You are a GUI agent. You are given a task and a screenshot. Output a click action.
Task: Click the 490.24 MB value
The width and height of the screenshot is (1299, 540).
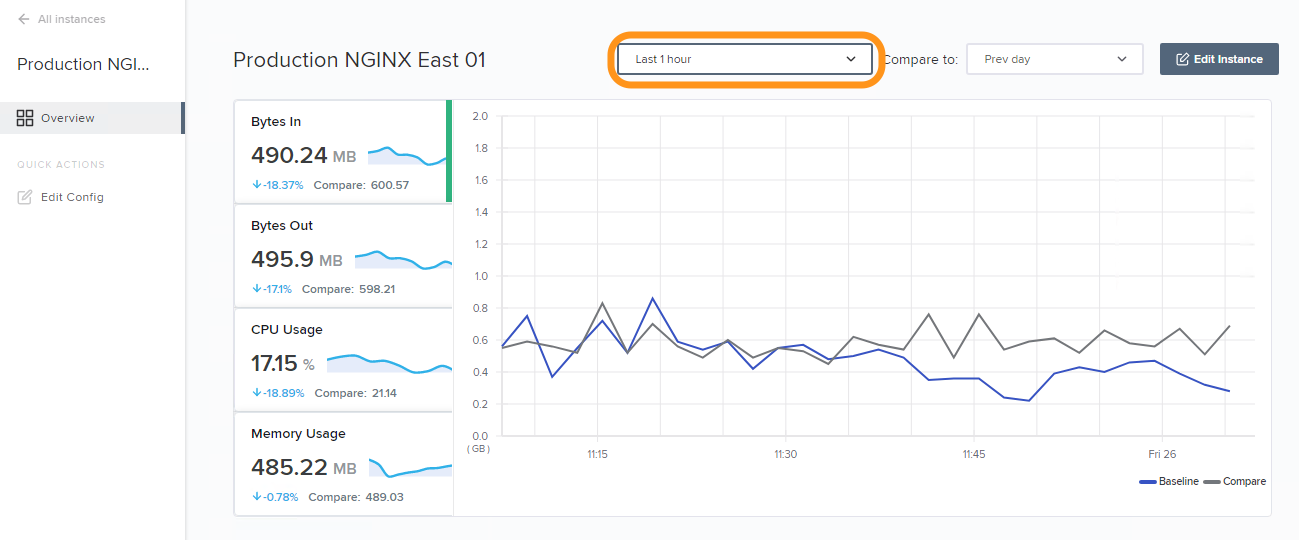tap(303, 155)
